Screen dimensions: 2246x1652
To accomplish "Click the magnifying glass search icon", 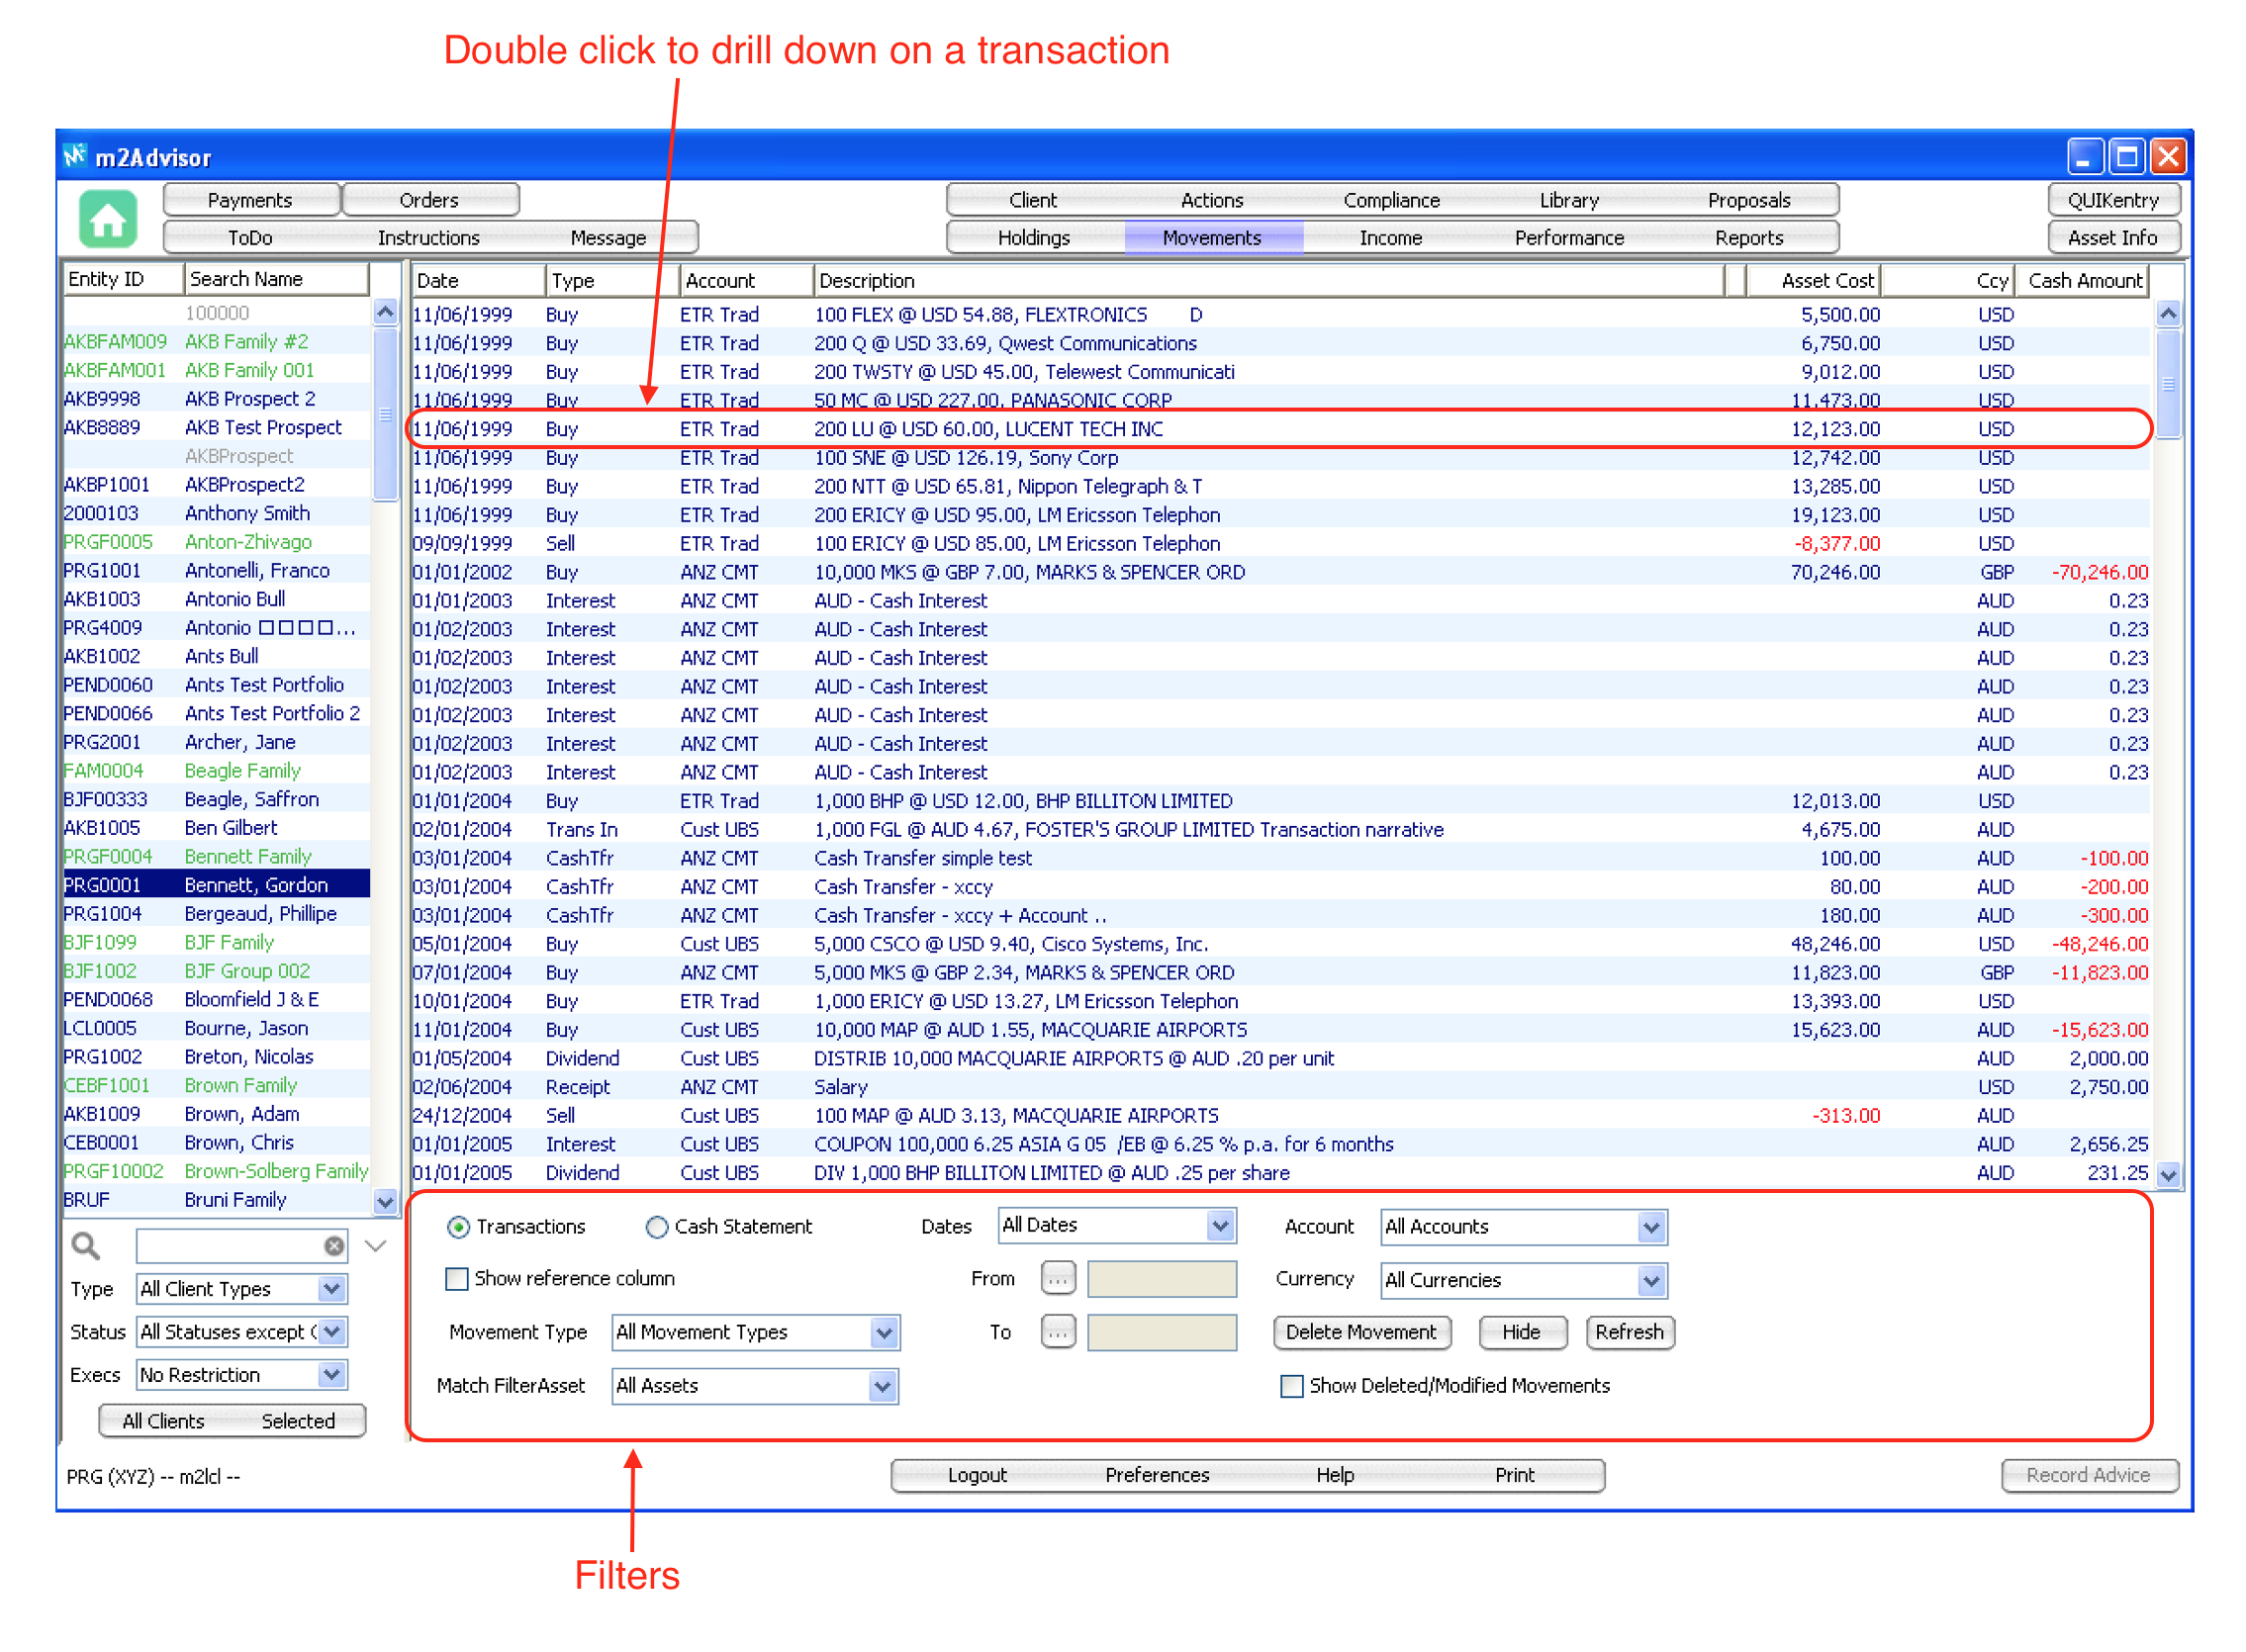I will point(86,1245).
